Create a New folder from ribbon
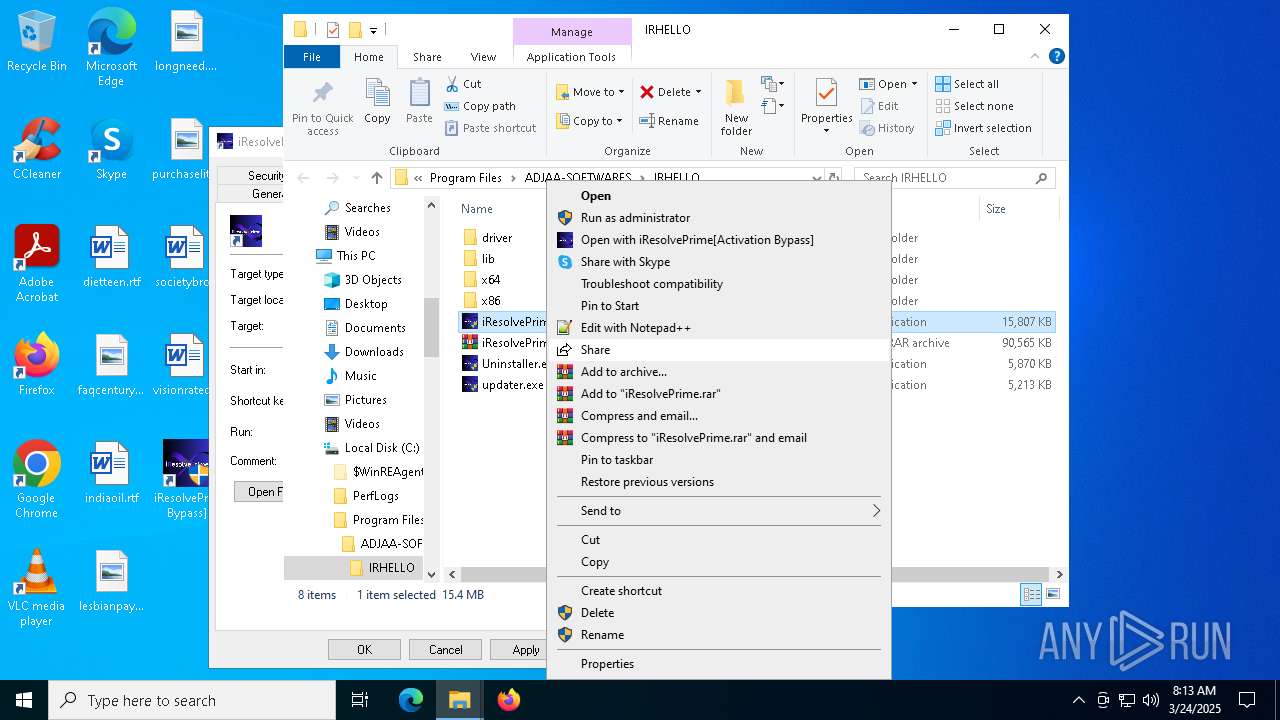This screenshot has width=1280, height=720. coord(736,108)
